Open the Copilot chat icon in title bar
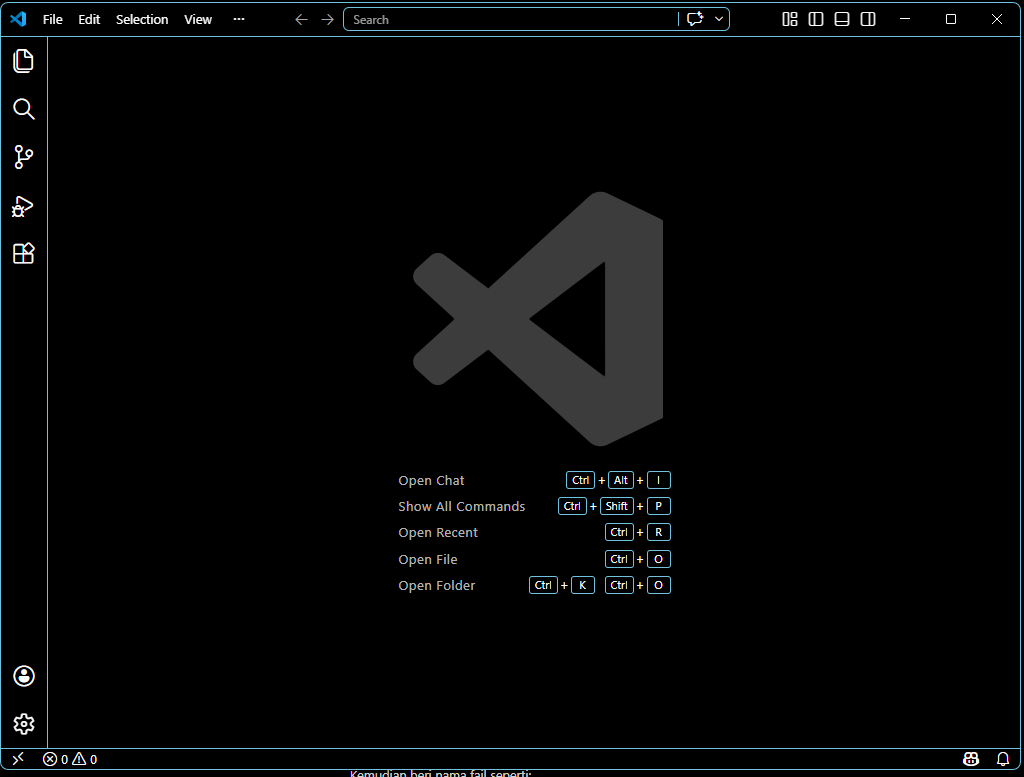1024x777 pixels. (695, 19)
